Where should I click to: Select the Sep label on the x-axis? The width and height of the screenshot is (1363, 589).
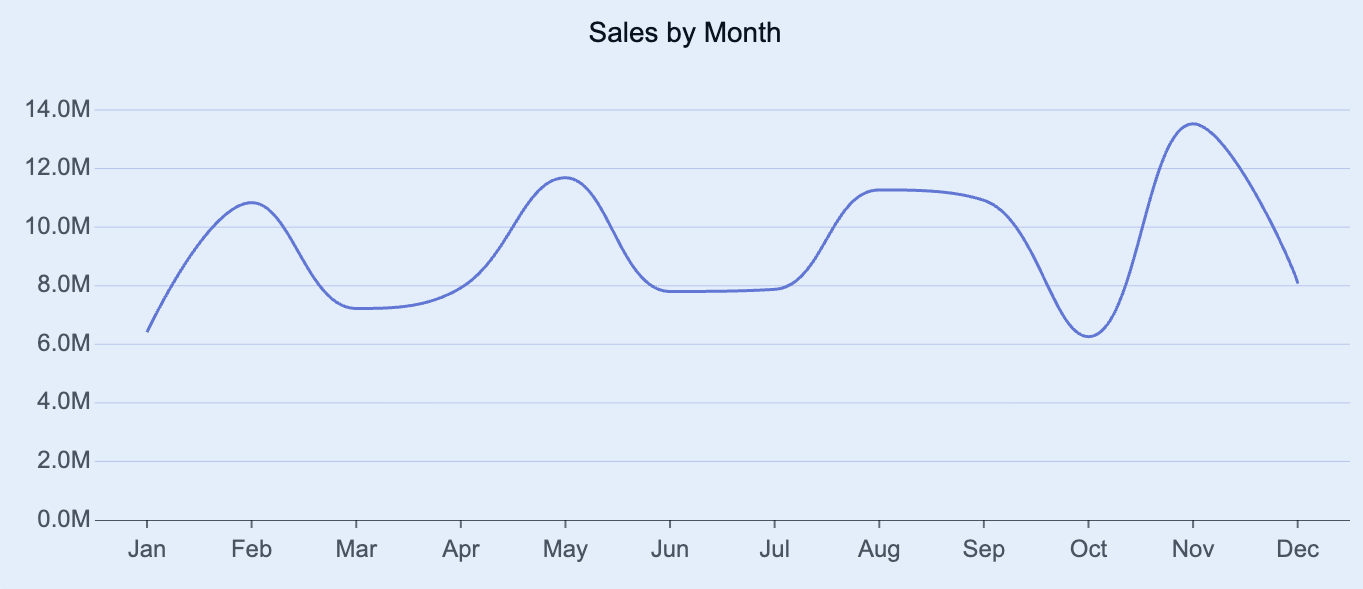tap(983, 549)
